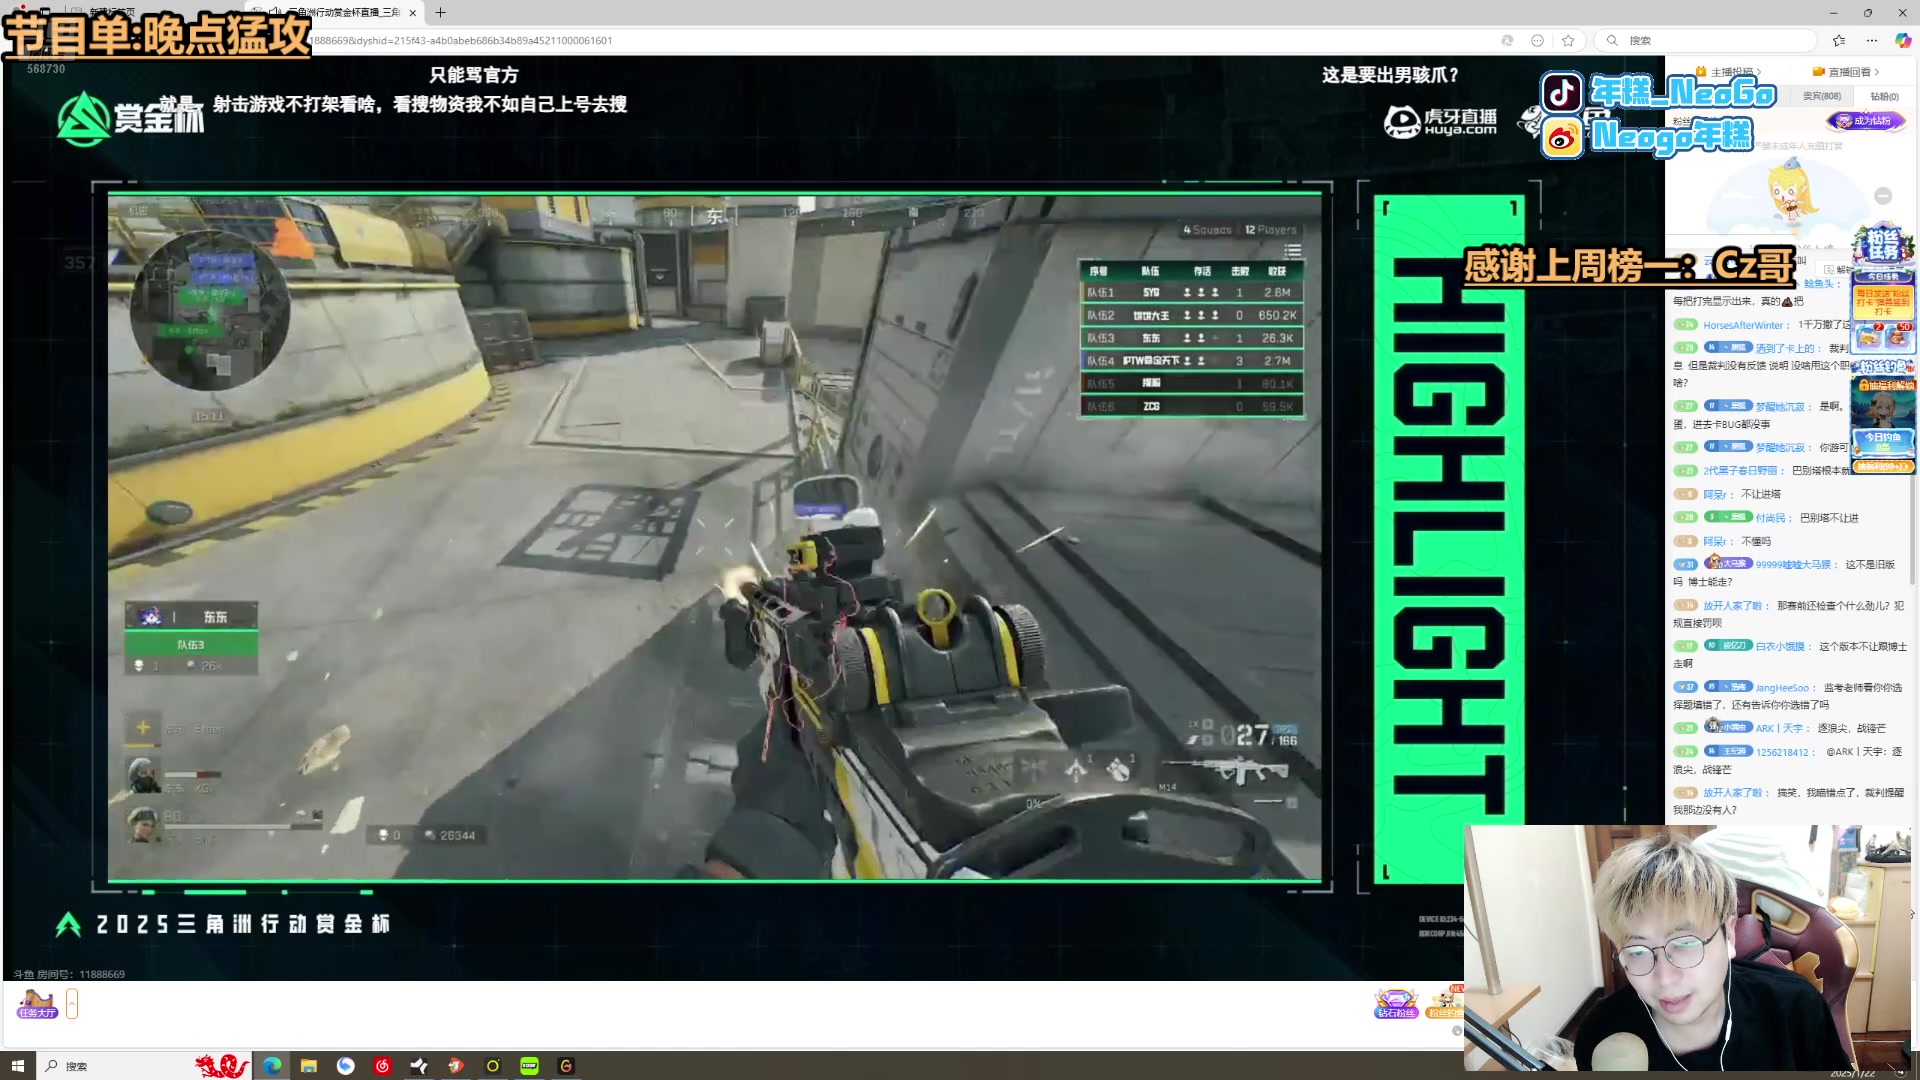Close the 三角洲行动赏金杯直播 tab
The image size is (1920, 1080).
click(x=412, y=13)
